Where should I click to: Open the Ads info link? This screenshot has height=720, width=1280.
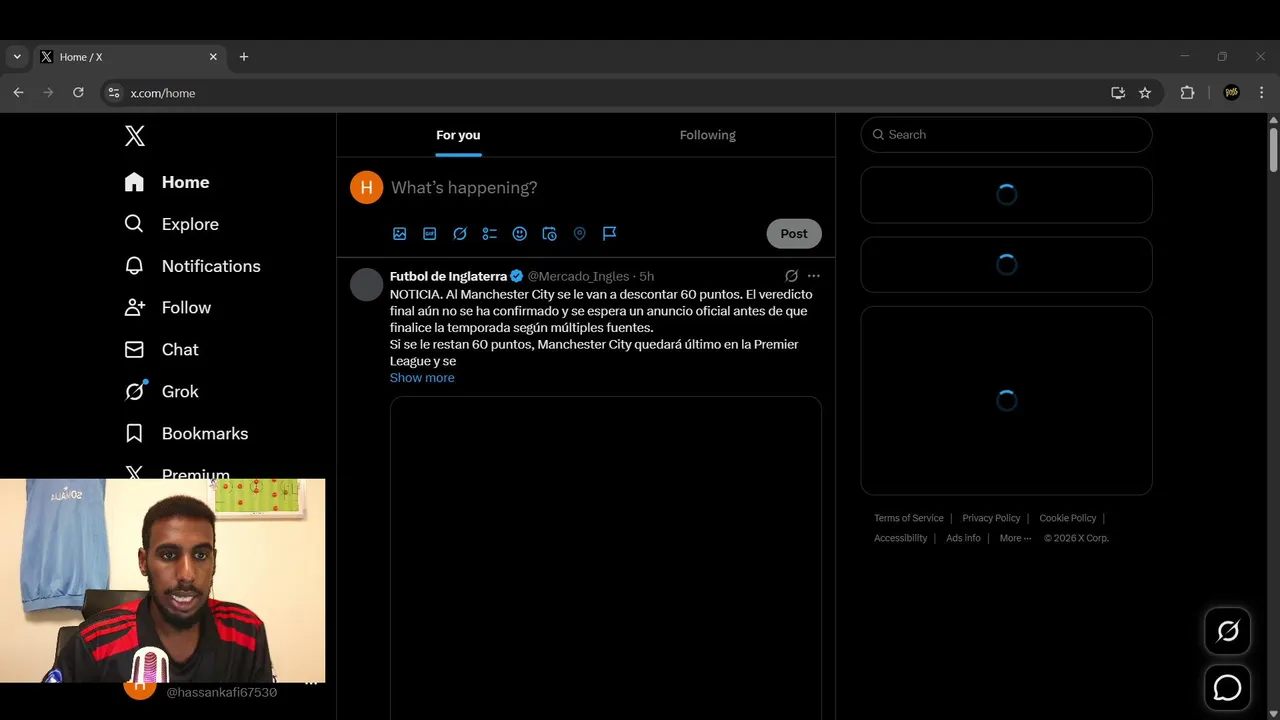(x=963, y=538)
